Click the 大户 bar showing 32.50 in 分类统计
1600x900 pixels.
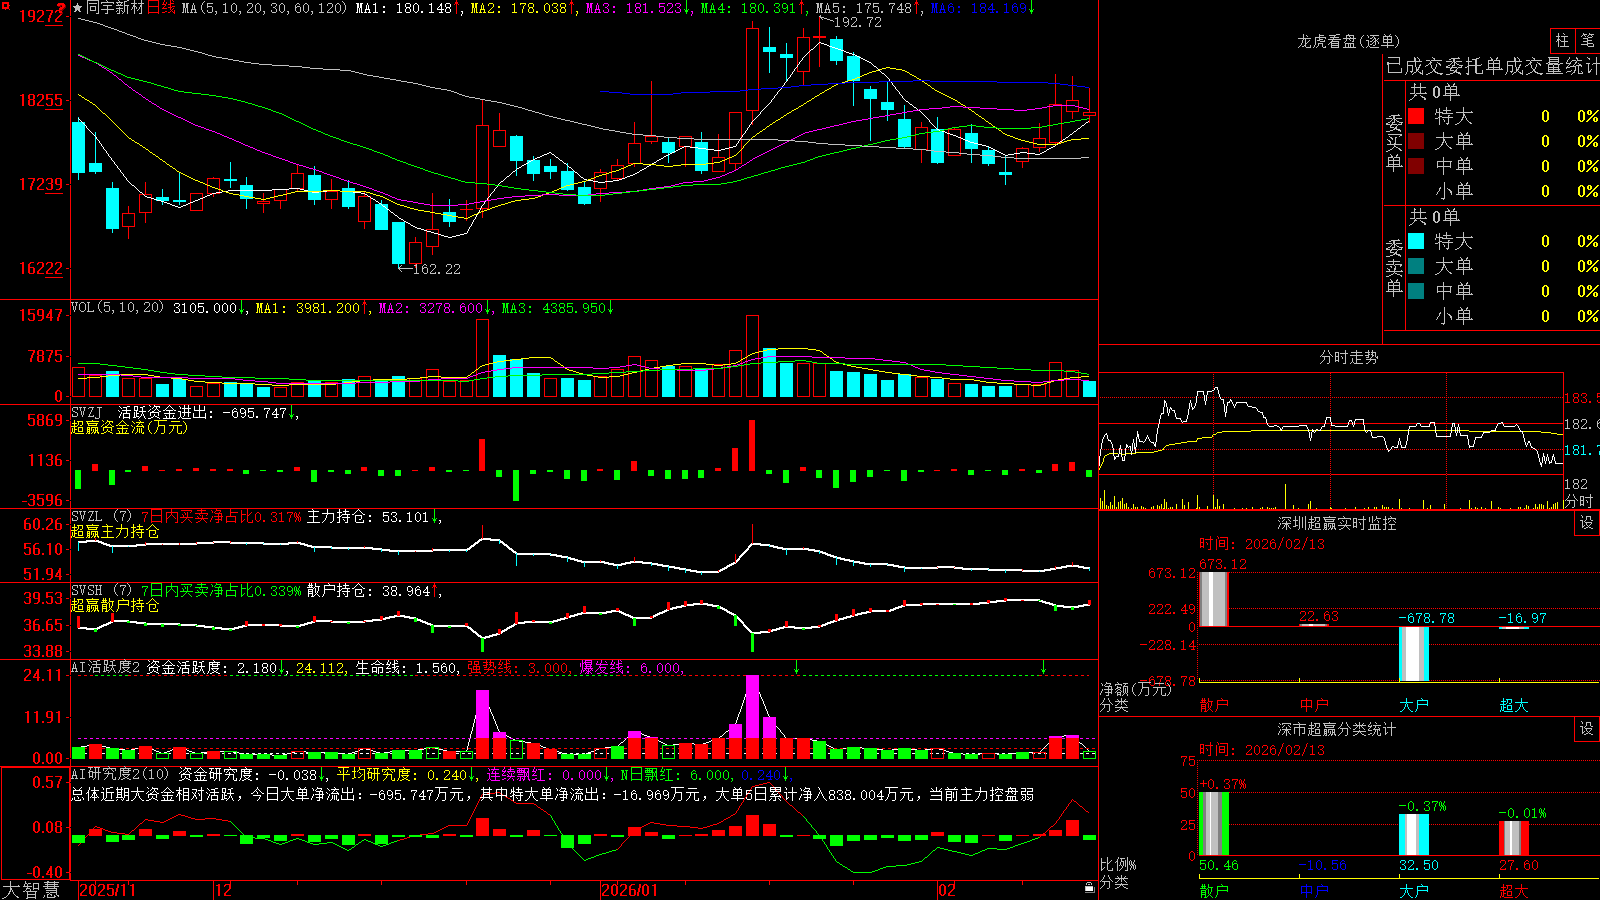click(x=1413, y=835)
